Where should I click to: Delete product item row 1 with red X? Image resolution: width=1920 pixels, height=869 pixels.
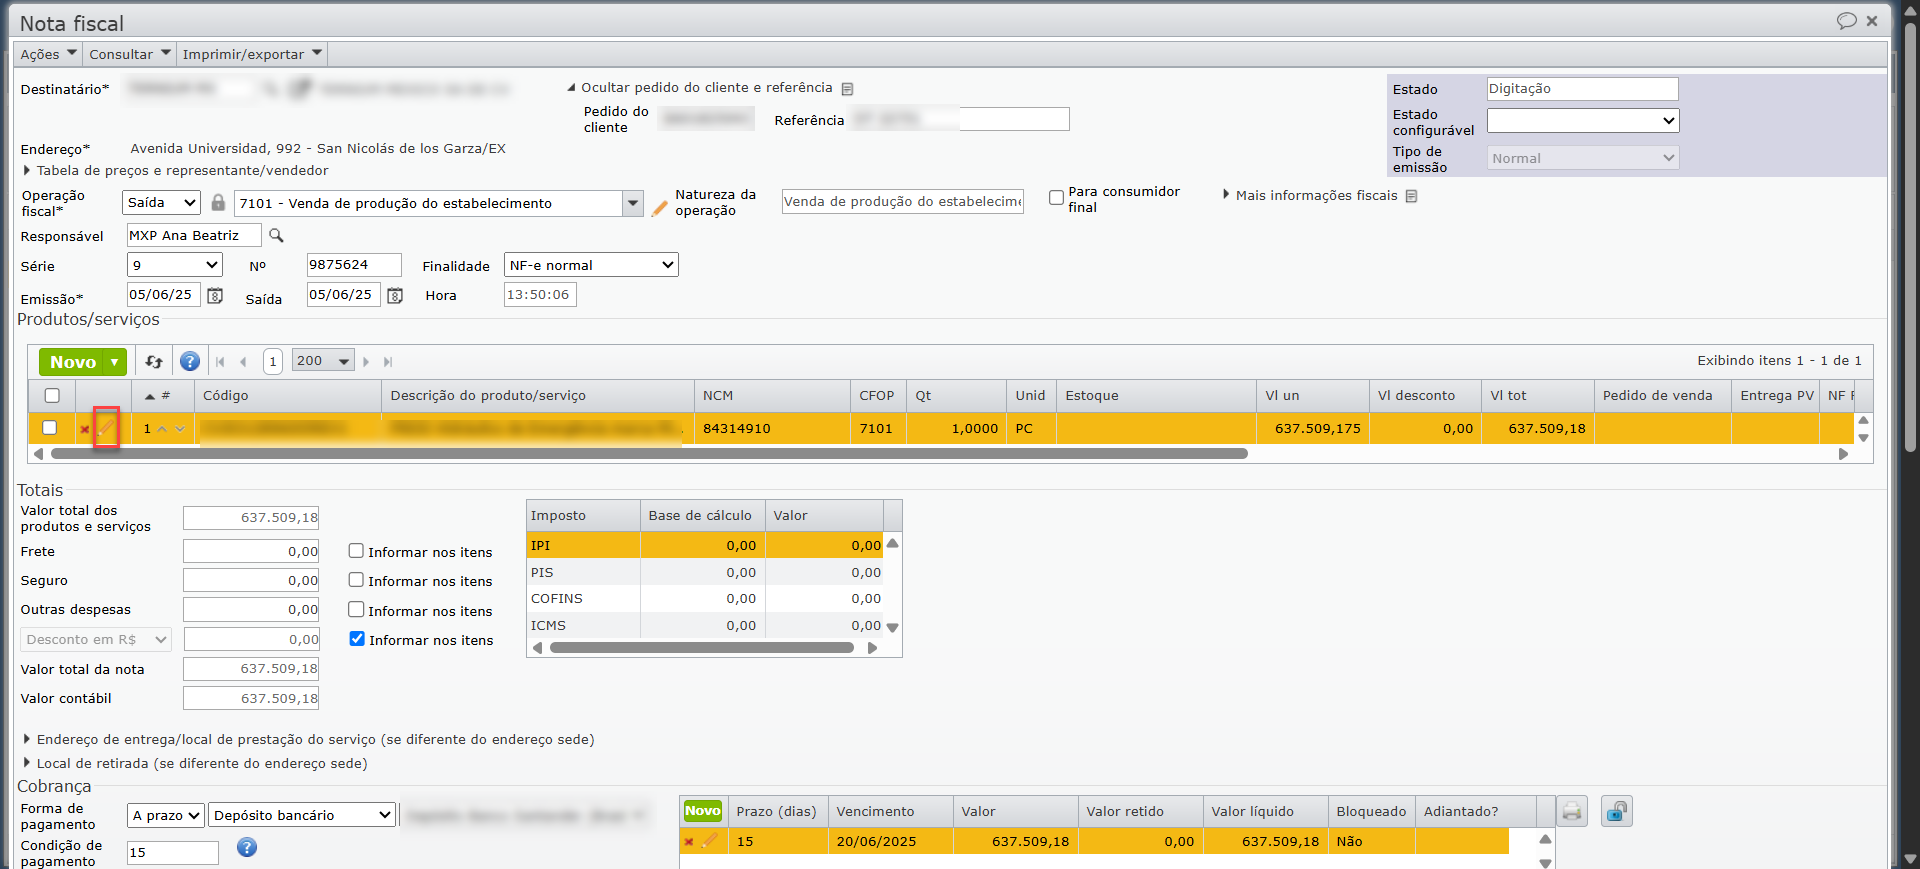coord(85,430)
